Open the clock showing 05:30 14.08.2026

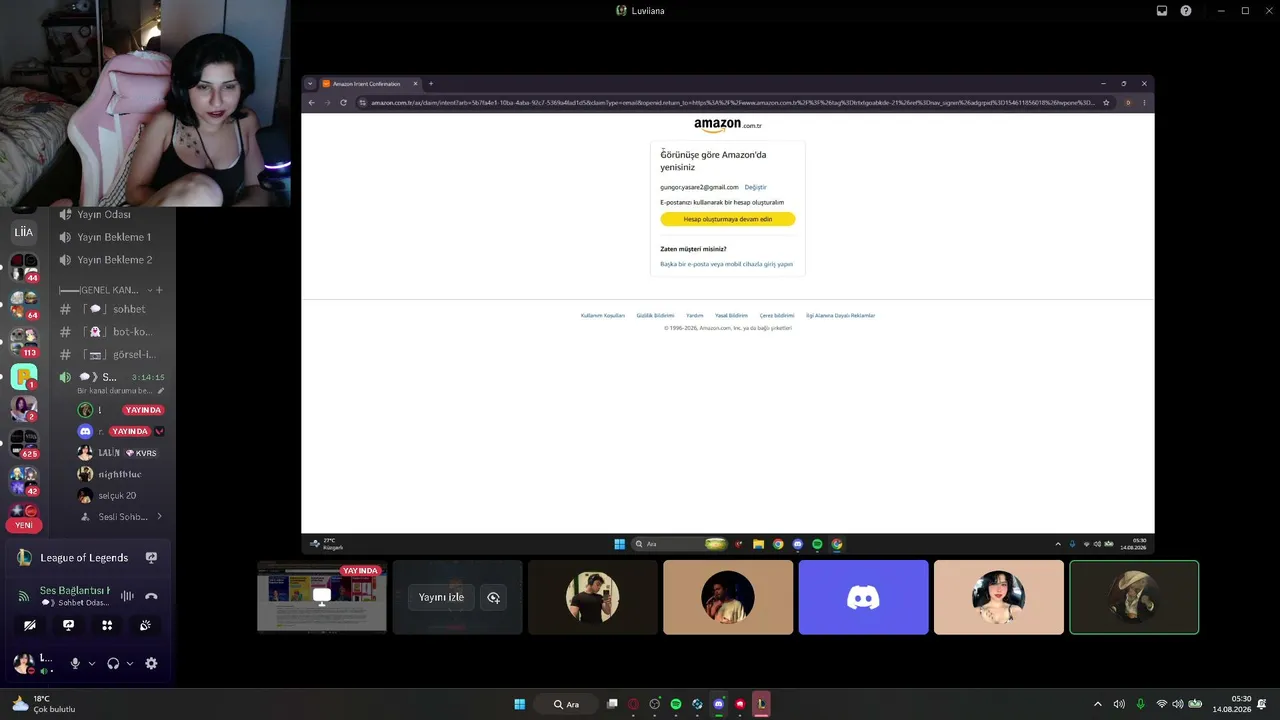(x=1232, y=704)
